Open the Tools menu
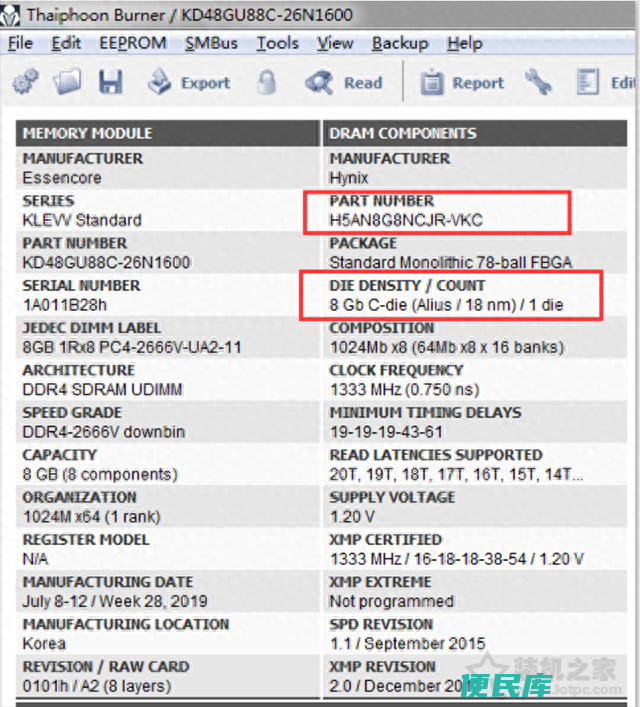This screenshot has height=707, width=640. pos(277,43)
